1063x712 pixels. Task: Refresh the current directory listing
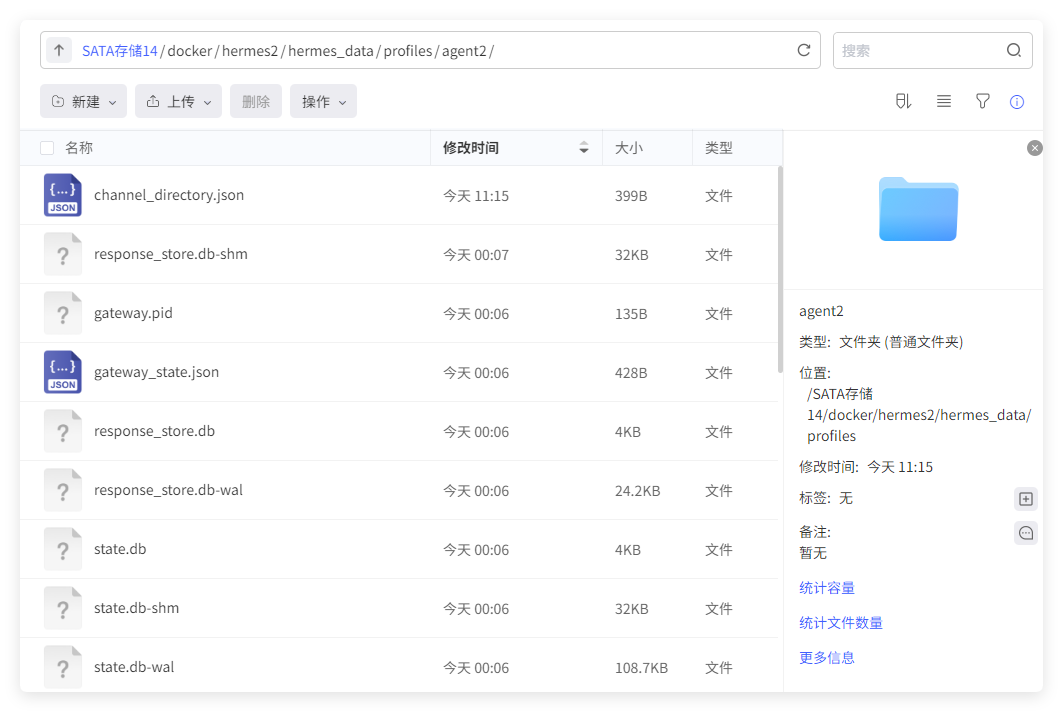pyautogui.click(x=803, y=50)
